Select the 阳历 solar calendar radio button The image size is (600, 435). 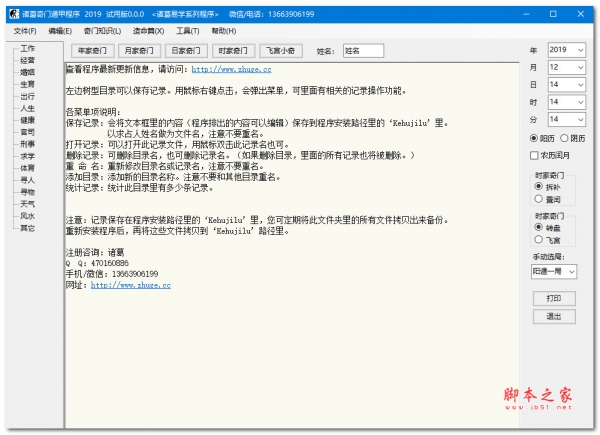pyautogui.click(x=542, y=138)
